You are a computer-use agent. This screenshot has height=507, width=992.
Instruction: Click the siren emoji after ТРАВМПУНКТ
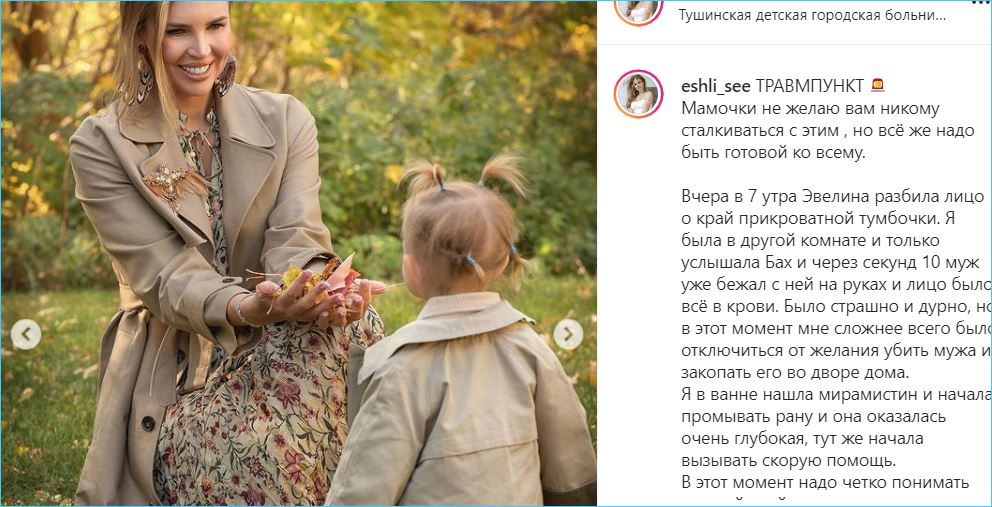pyautogui.click(x=877, y=85)
